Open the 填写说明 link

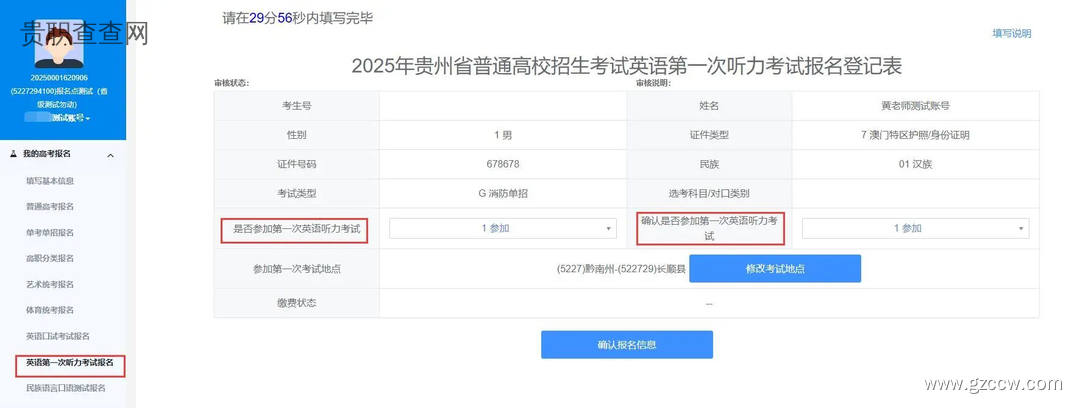pos(1012,33)
